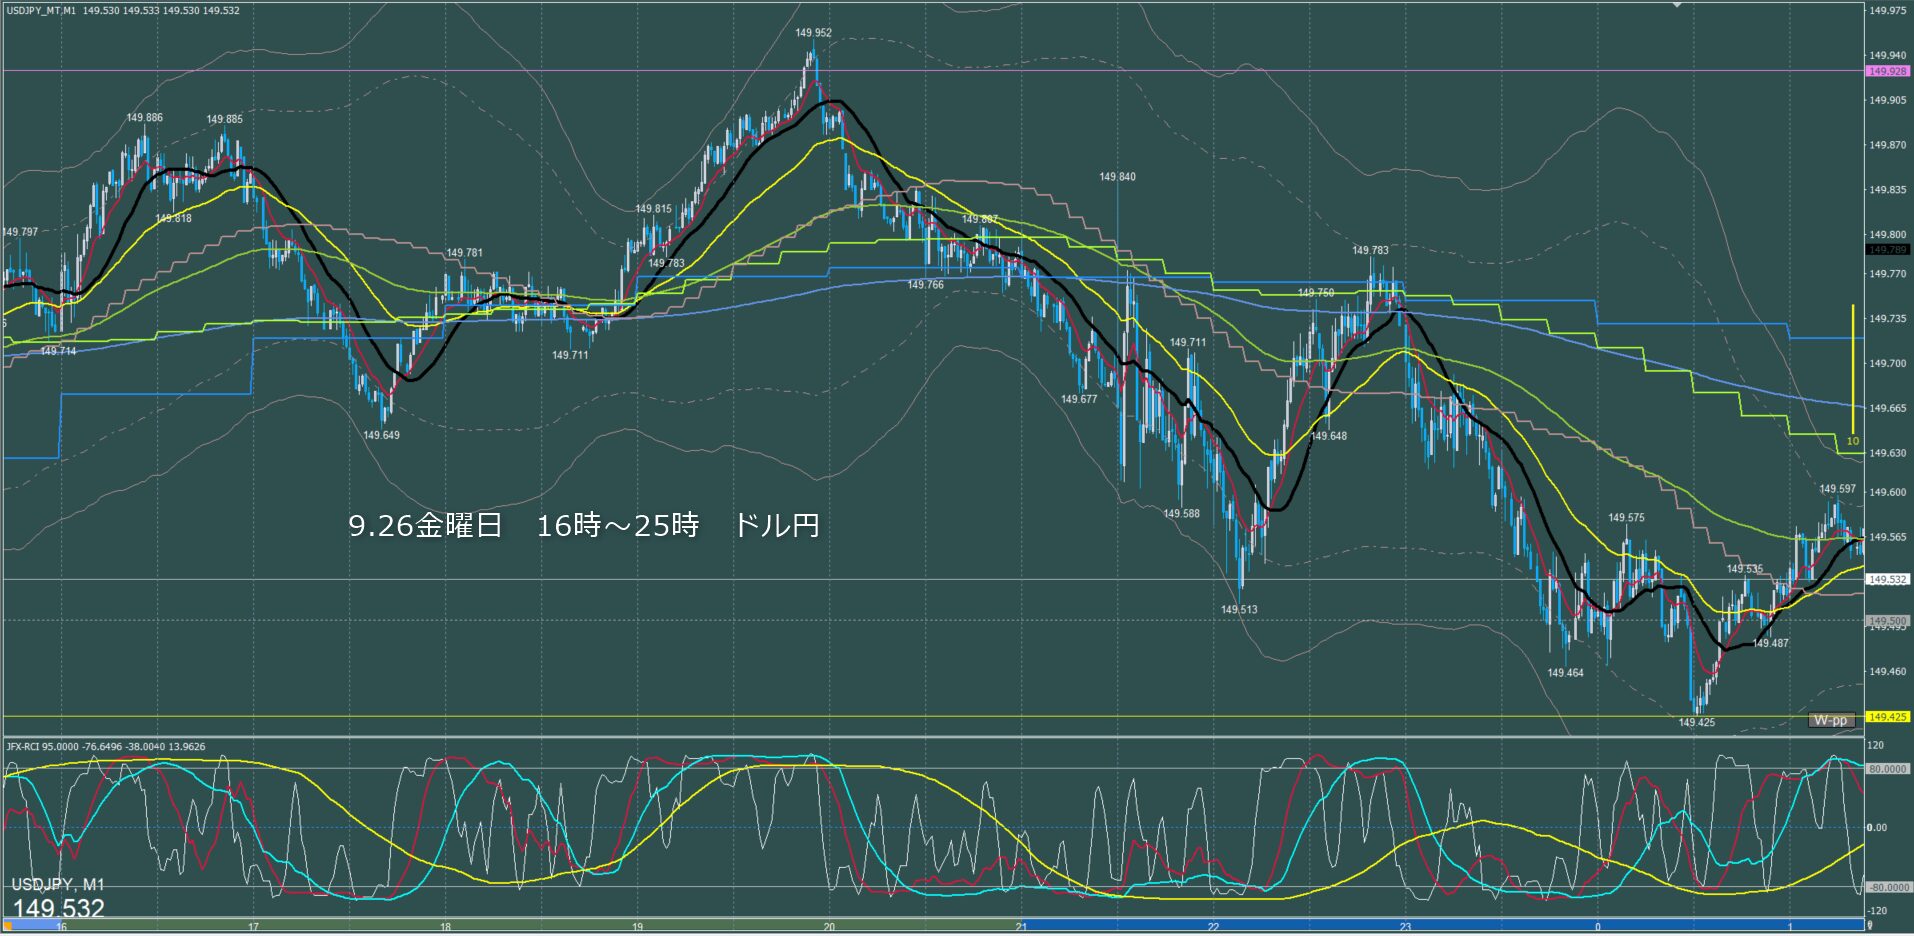
Task: Click hour 20 on the time axis
Action: pyautogui.click(x=829, y=927)
